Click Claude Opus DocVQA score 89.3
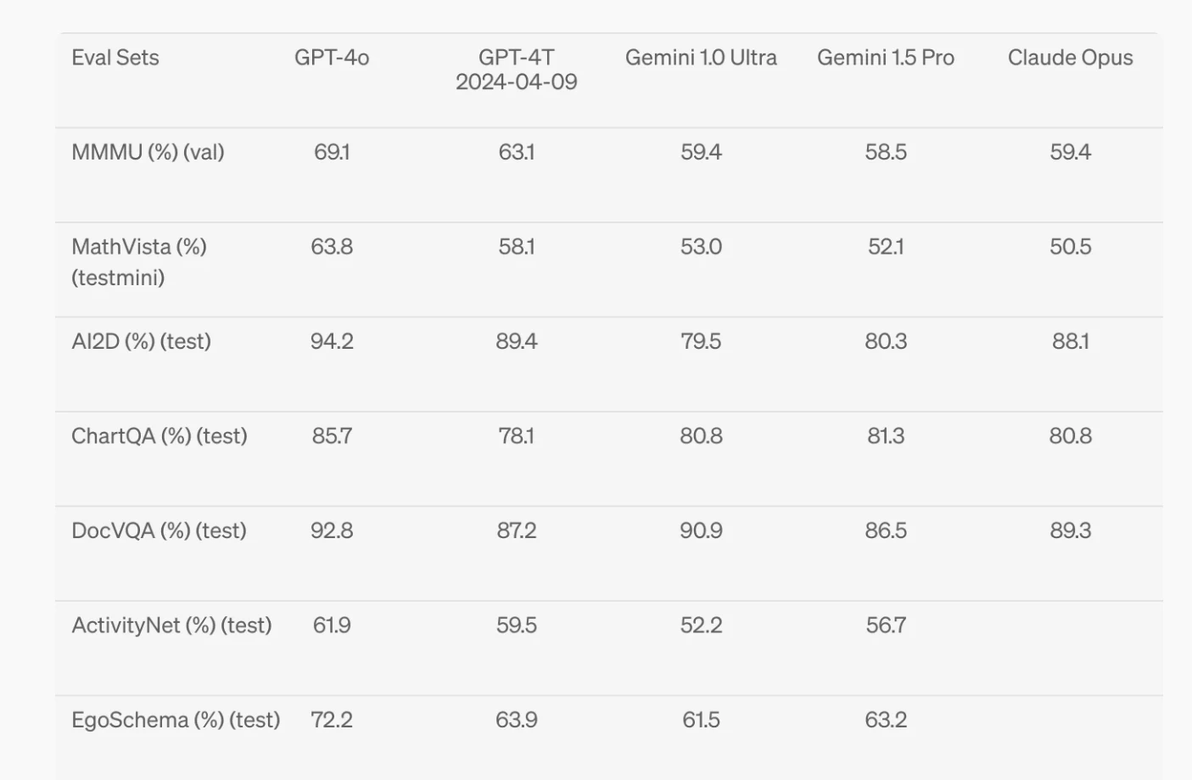 1070,530
